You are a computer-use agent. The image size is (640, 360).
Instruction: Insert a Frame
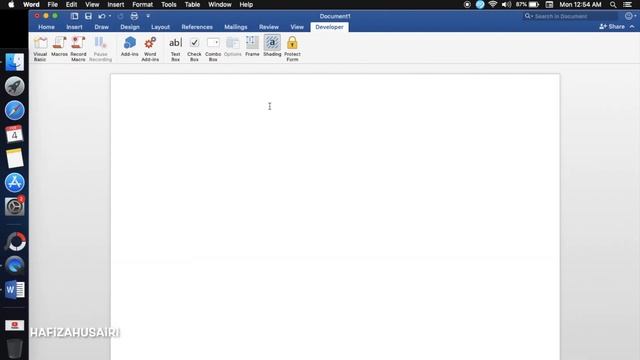[252, 46]
